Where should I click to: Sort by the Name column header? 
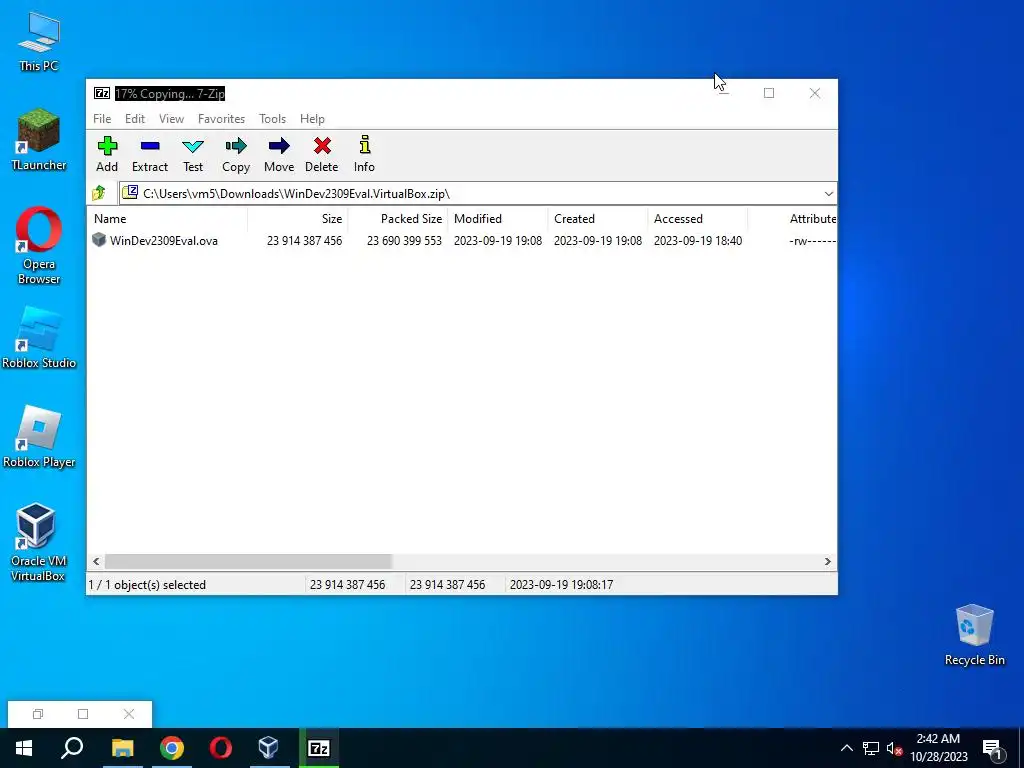click(167, 219)
